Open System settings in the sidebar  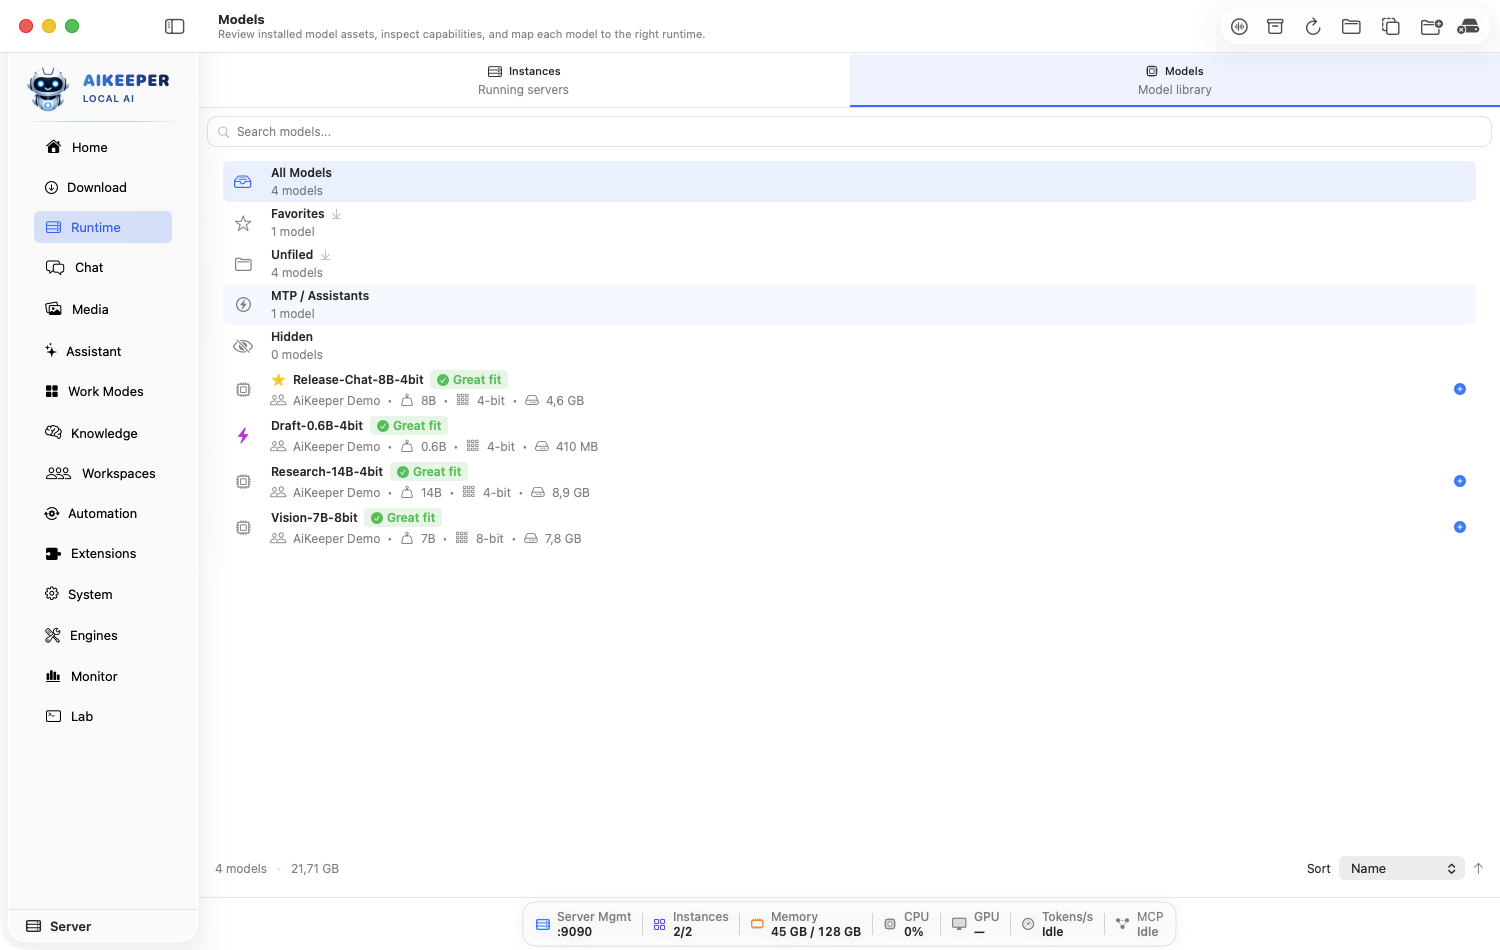click(x=103, y=594)
